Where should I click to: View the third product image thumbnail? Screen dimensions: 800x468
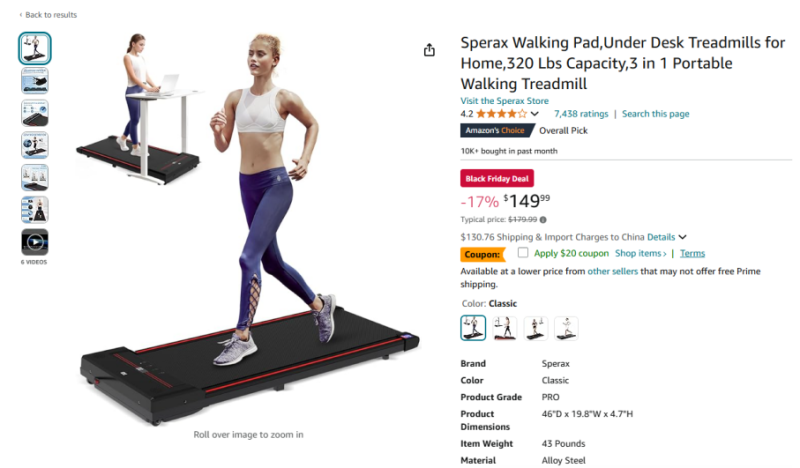point(35,113)
